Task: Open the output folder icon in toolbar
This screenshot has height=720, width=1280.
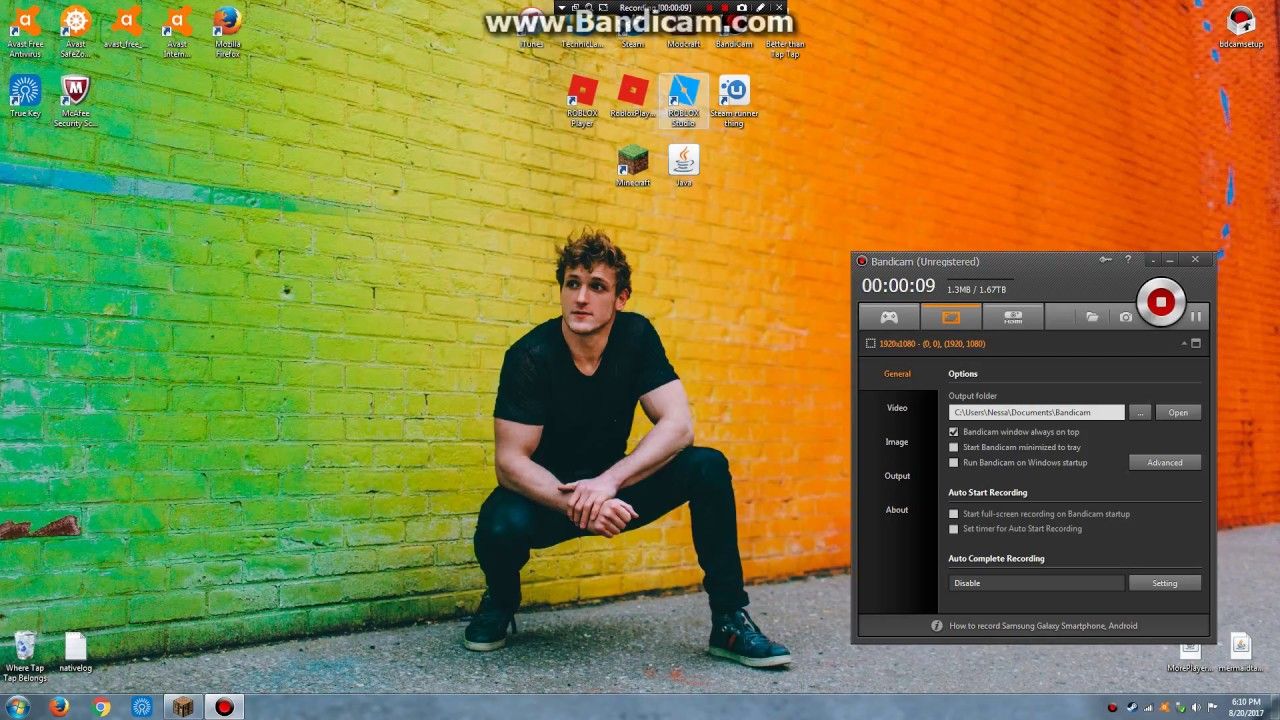Action: [1092, 317]
